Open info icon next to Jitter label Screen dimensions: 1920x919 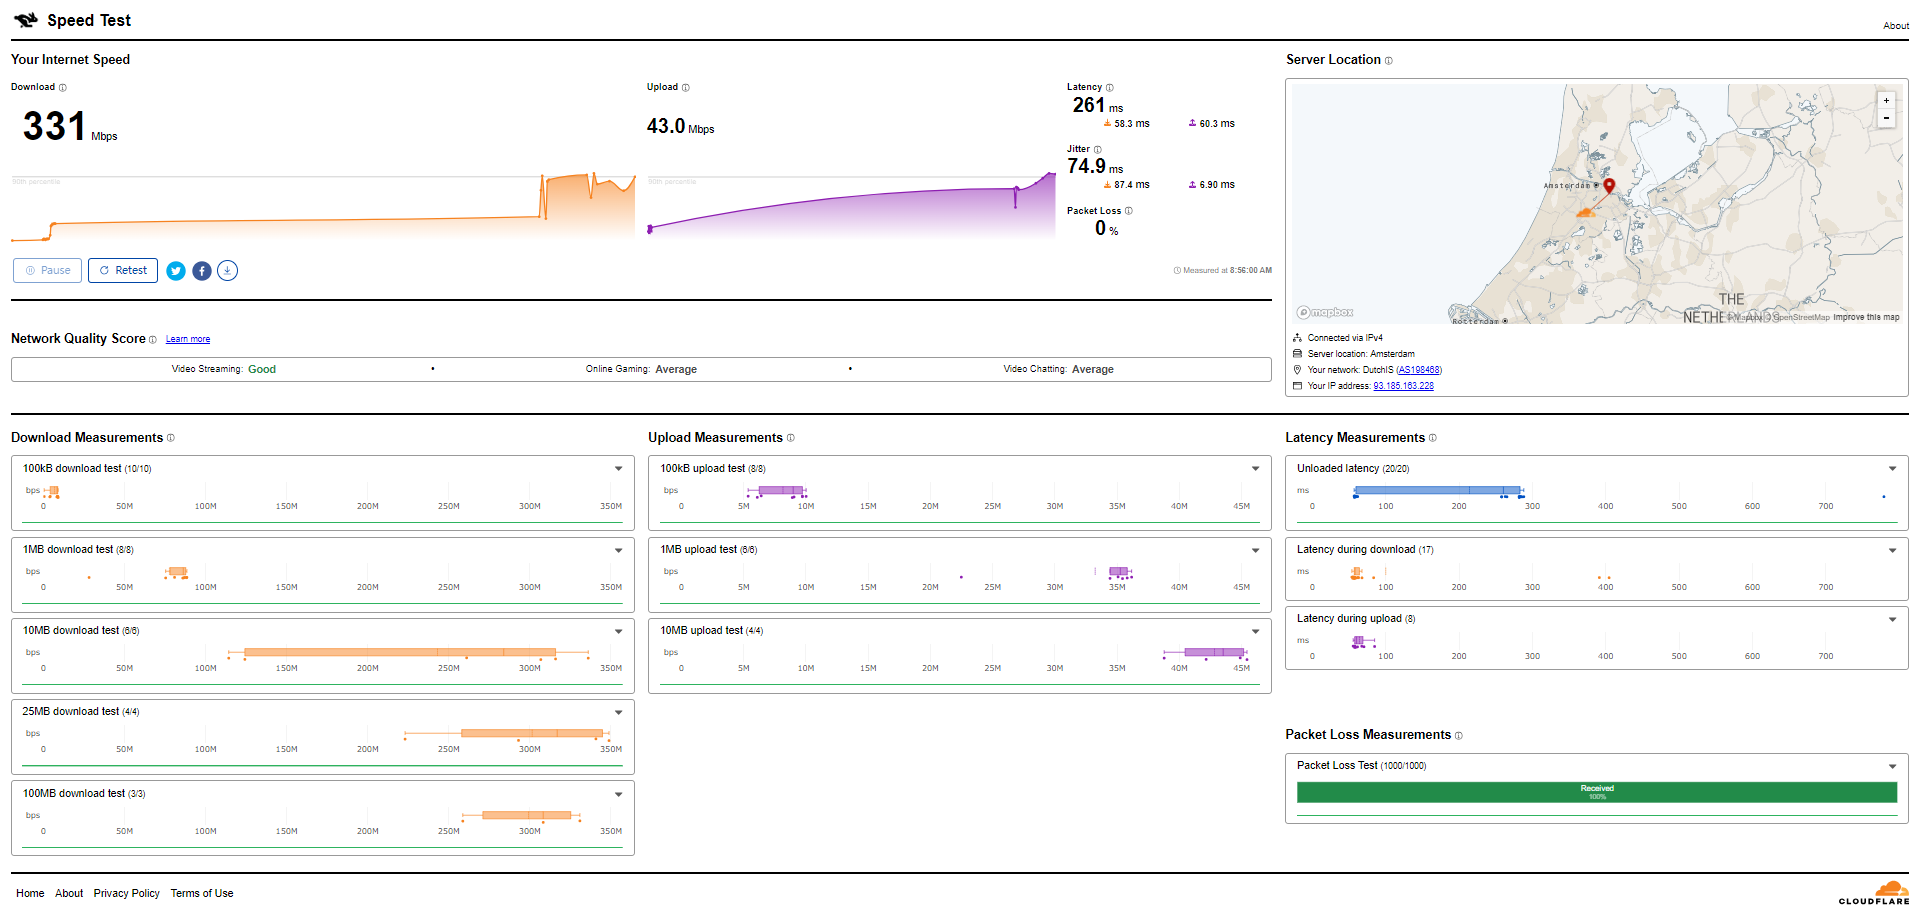click(1098, 150)
